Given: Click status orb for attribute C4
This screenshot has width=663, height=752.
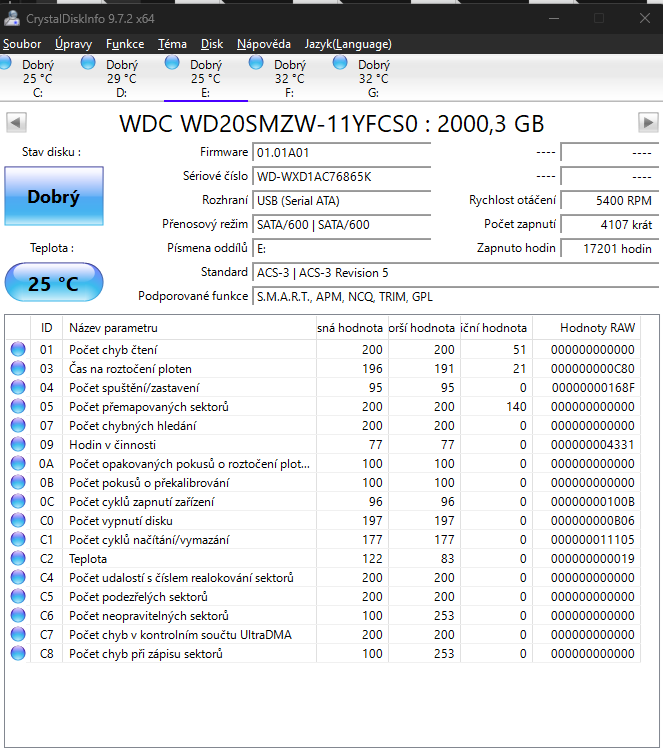Looking at the screenshot, I should pos(18,577).
